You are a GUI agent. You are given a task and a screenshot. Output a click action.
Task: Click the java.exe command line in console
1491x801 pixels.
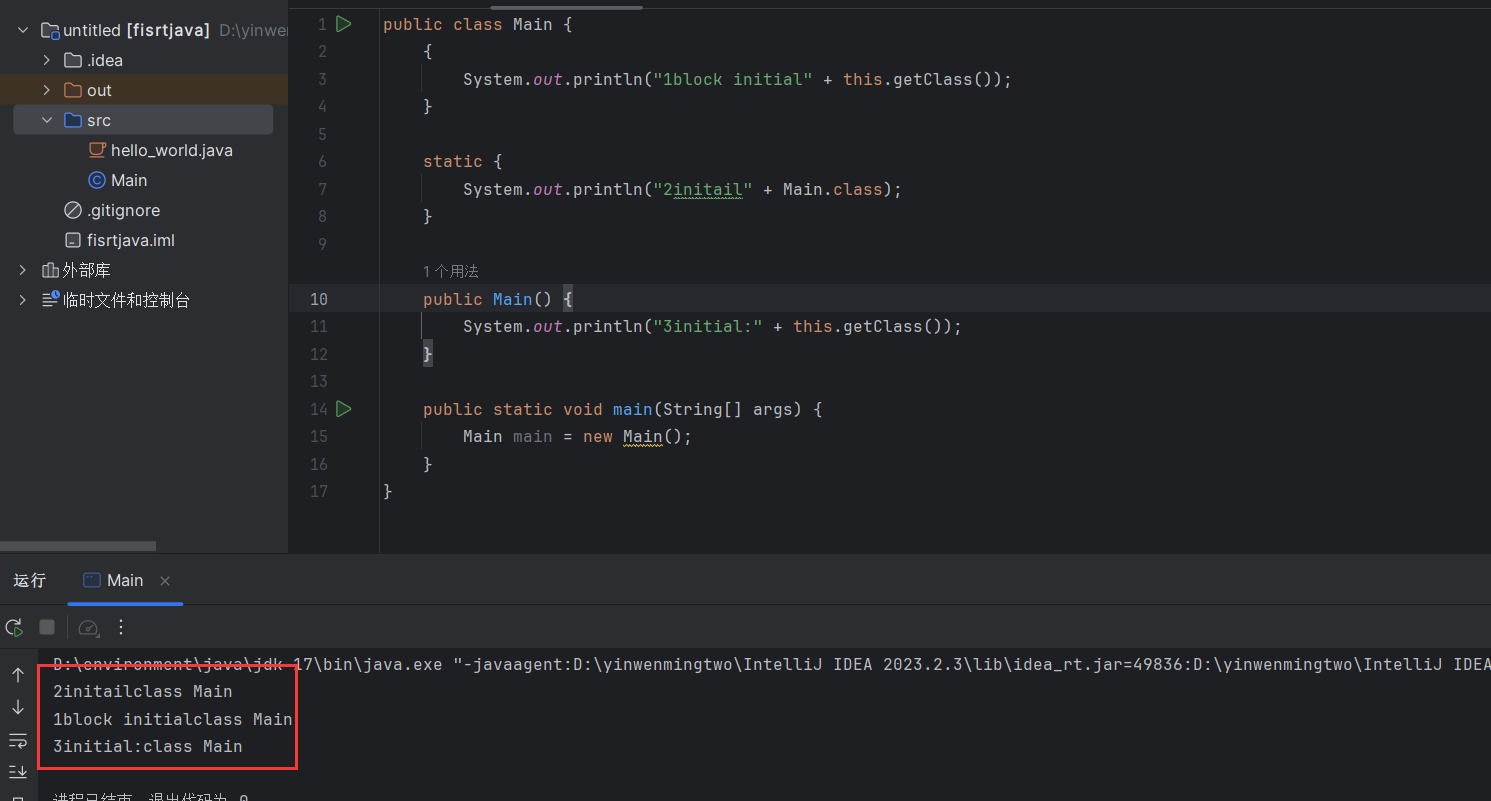pos(771,664)
